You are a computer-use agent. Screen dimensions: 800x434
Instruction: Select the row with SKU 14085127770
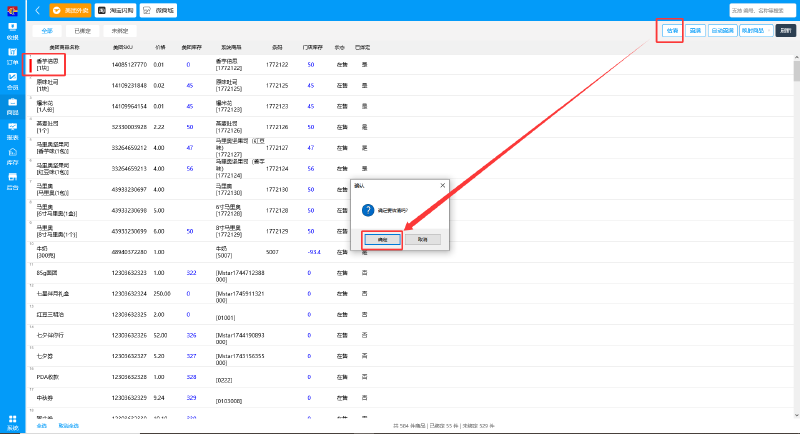pos(411,65)
